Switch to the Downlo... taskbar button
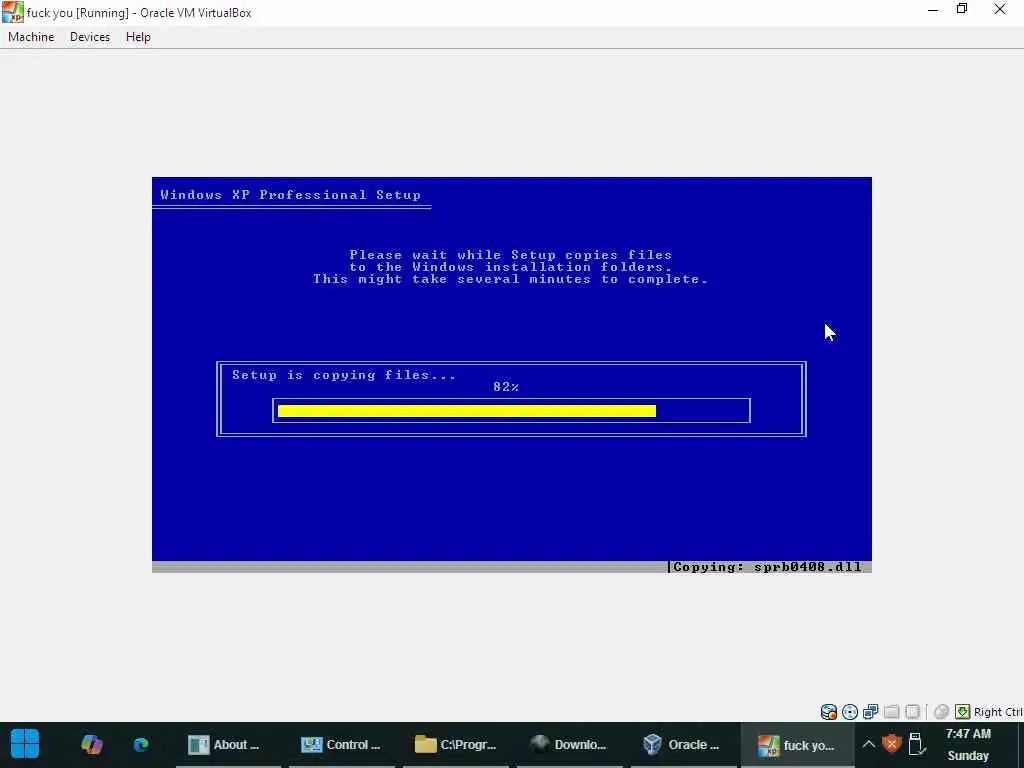 [569, 744]
